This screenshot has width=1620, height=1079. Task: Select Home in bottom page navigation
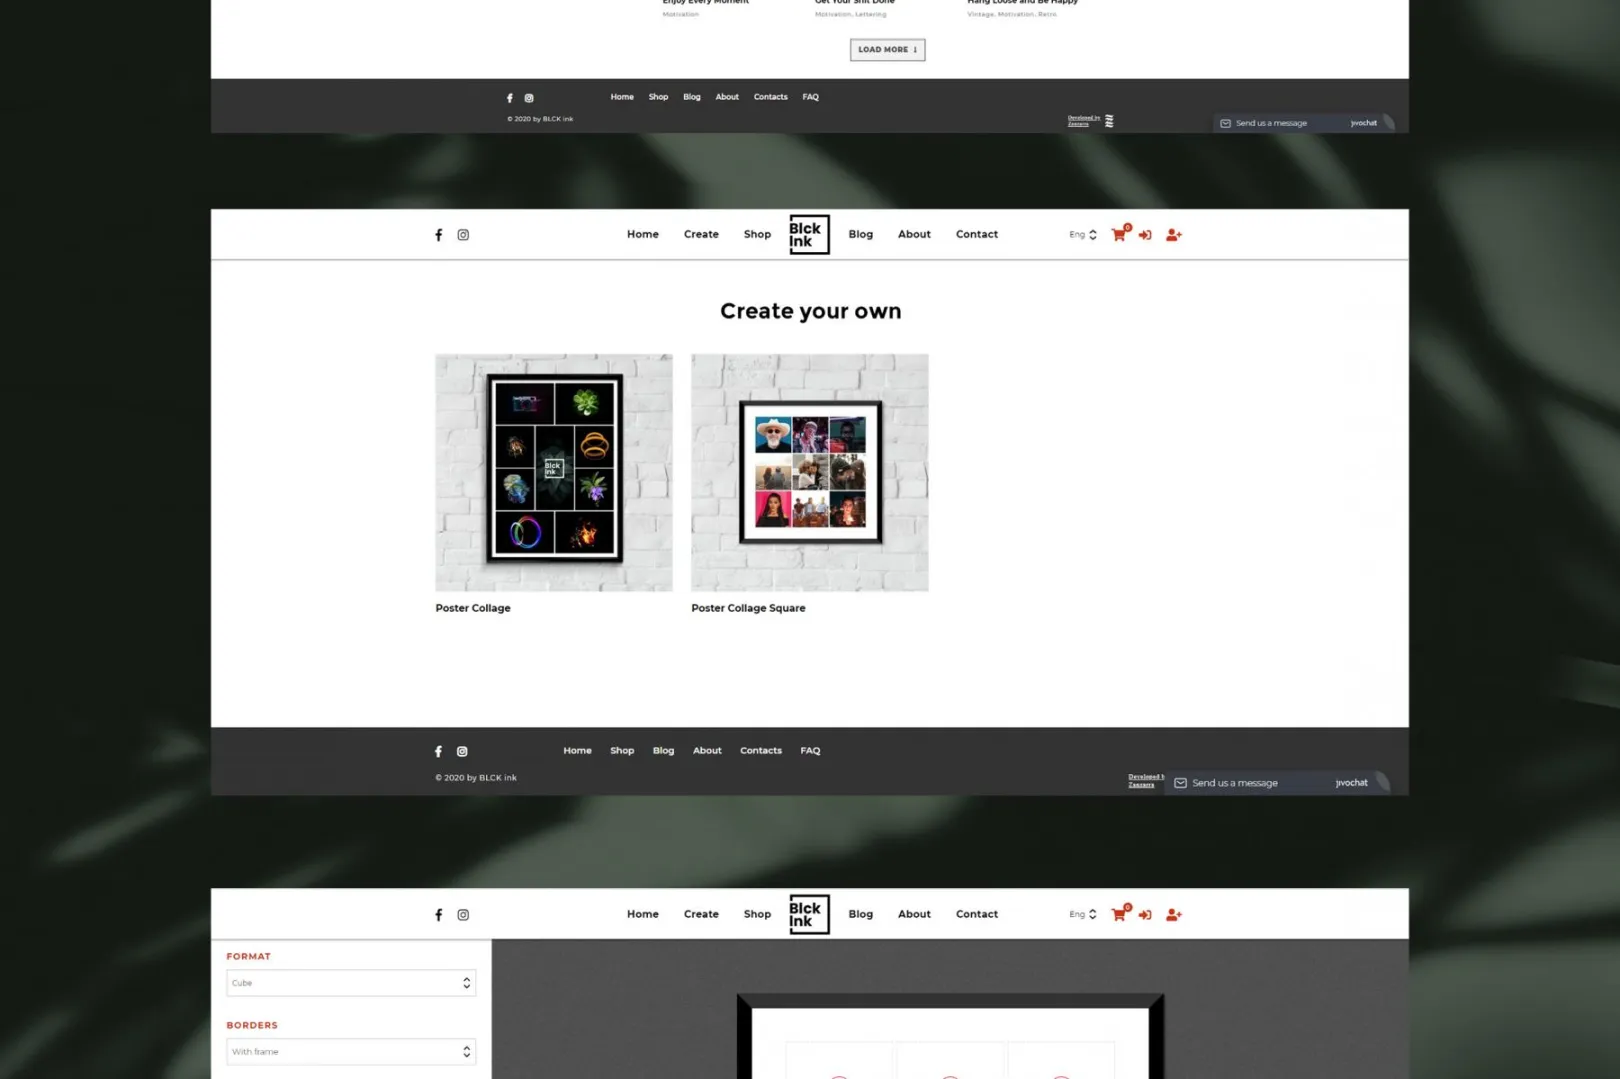tap(643, 914)
